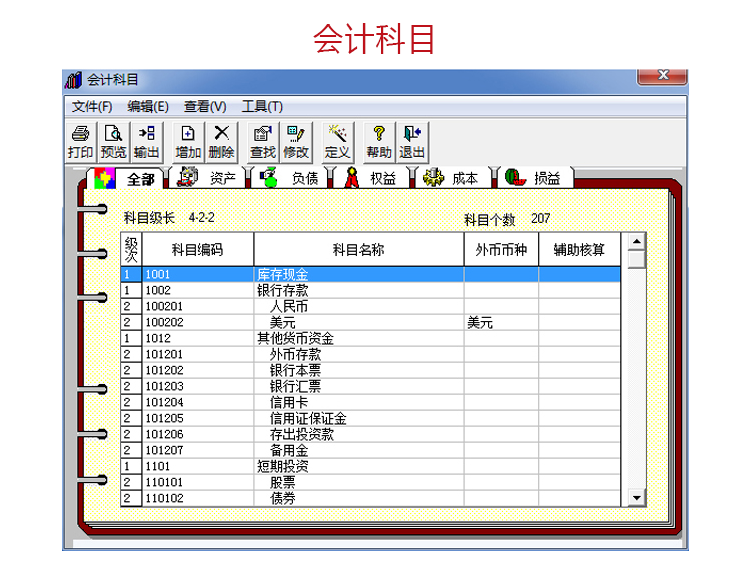Open the 工具(T) menu
750x578 pixels.
click(262, 106)
